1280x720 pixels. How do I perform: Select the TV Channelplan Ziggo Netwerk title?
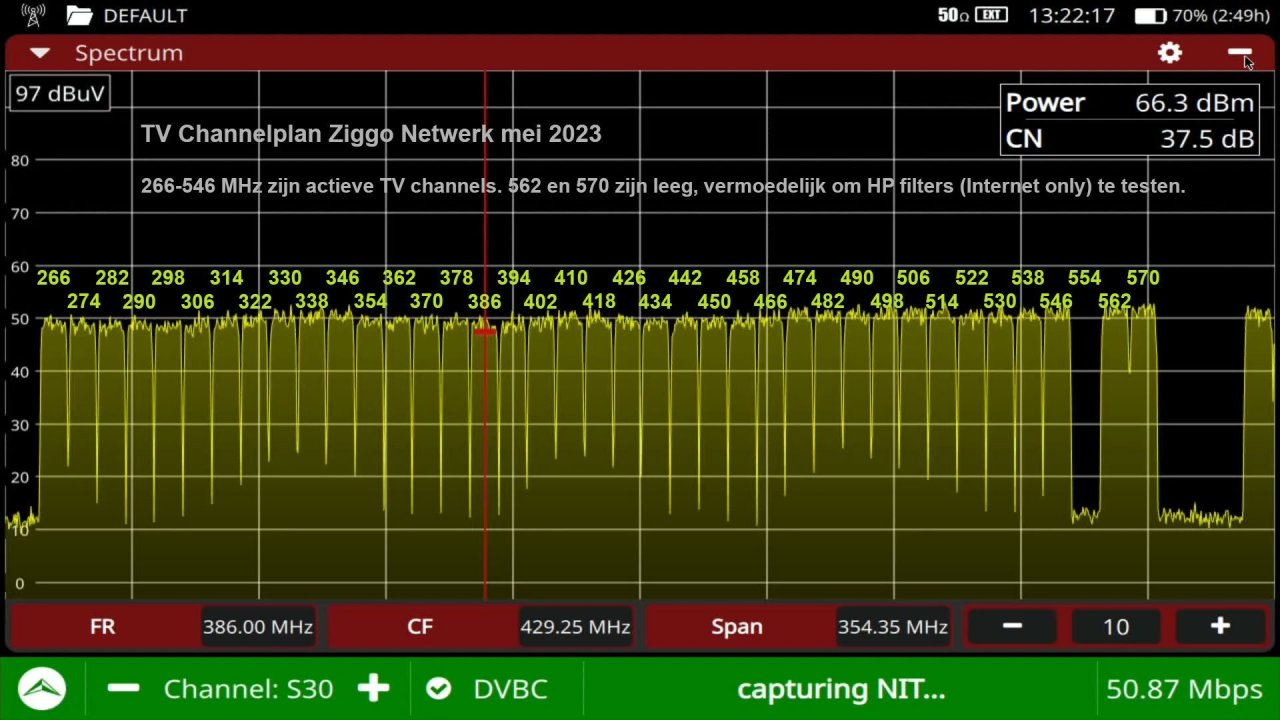[371, 134]
